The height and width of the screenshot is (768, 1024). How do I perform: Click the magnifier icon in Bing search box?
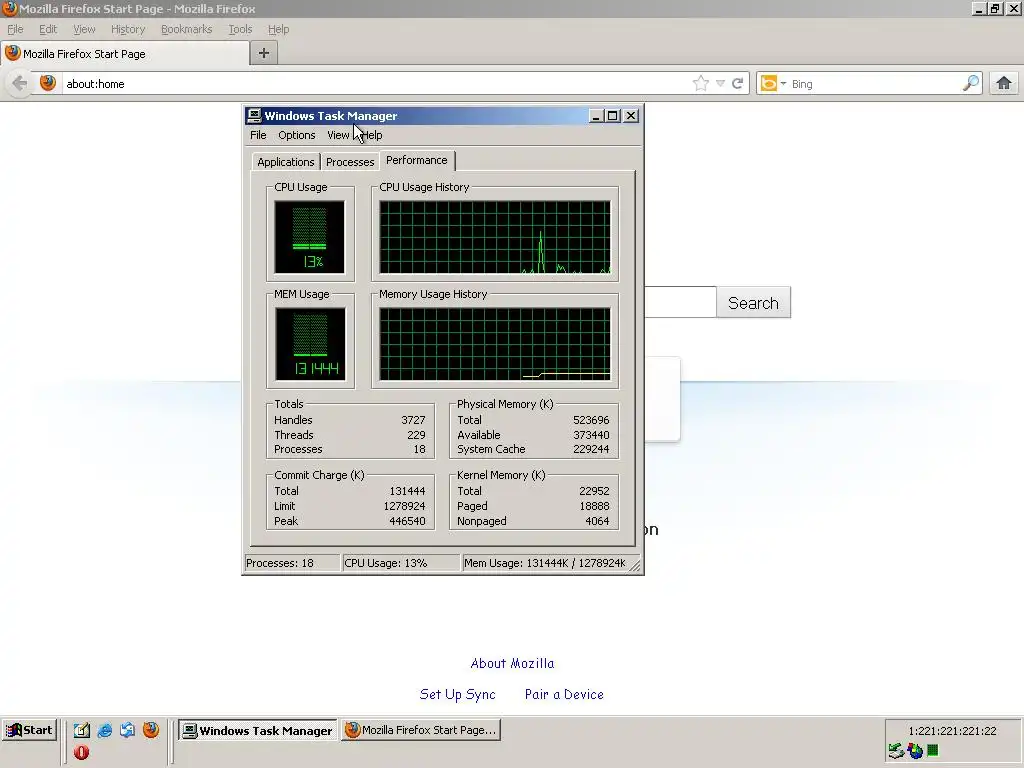click(971, 83)
